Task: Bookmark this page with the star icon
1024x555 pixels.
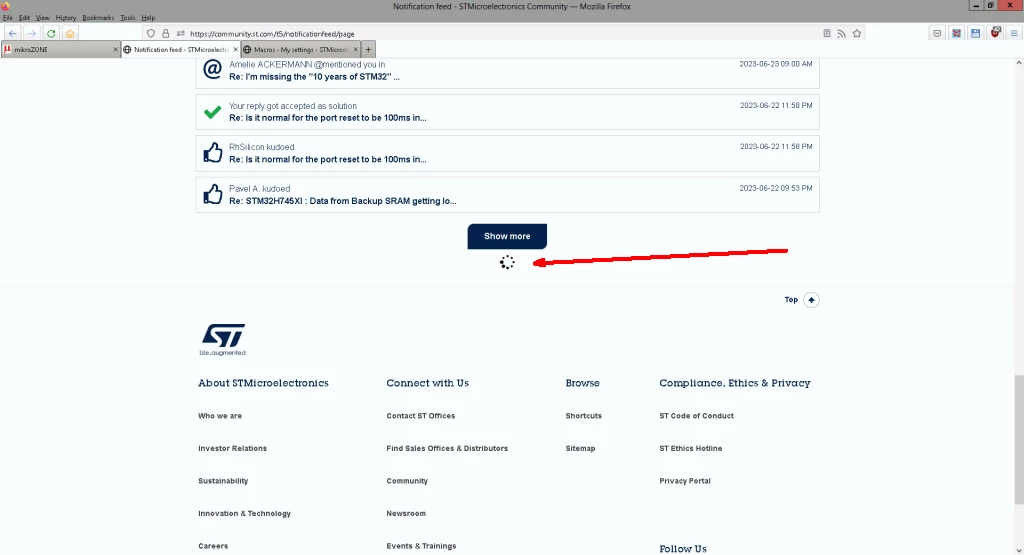Action: pyautogui.click(x=857, y=33)
